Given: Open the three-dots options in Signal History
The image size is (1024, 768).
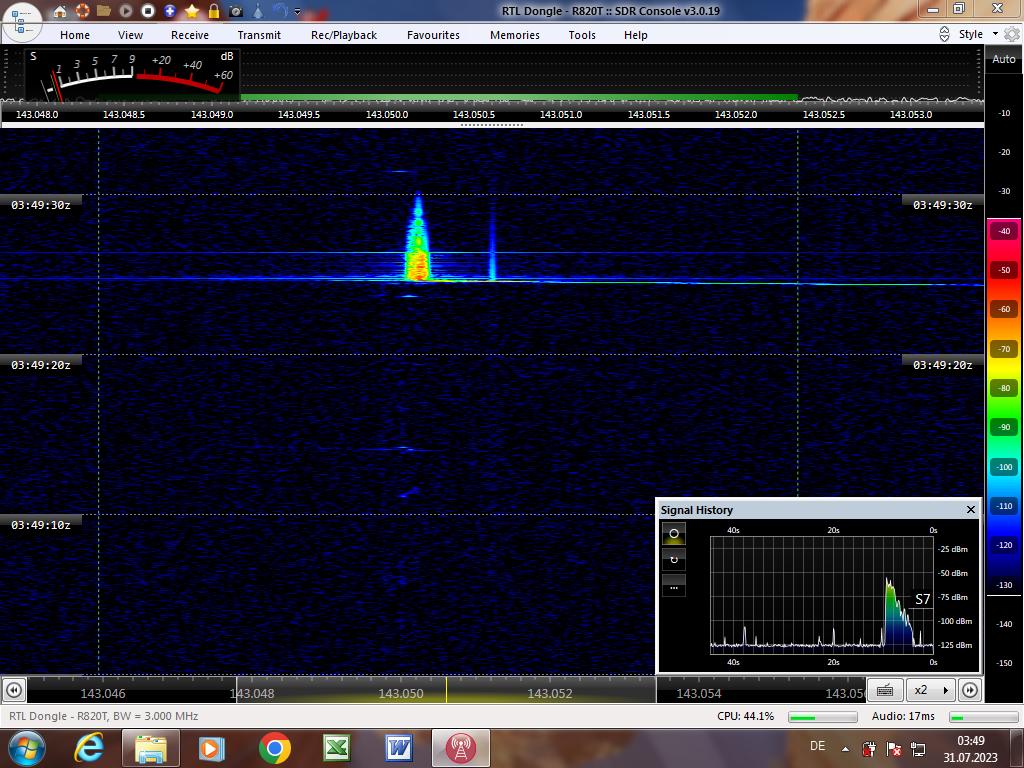Looking at the screenshot, I should [674, 586].
